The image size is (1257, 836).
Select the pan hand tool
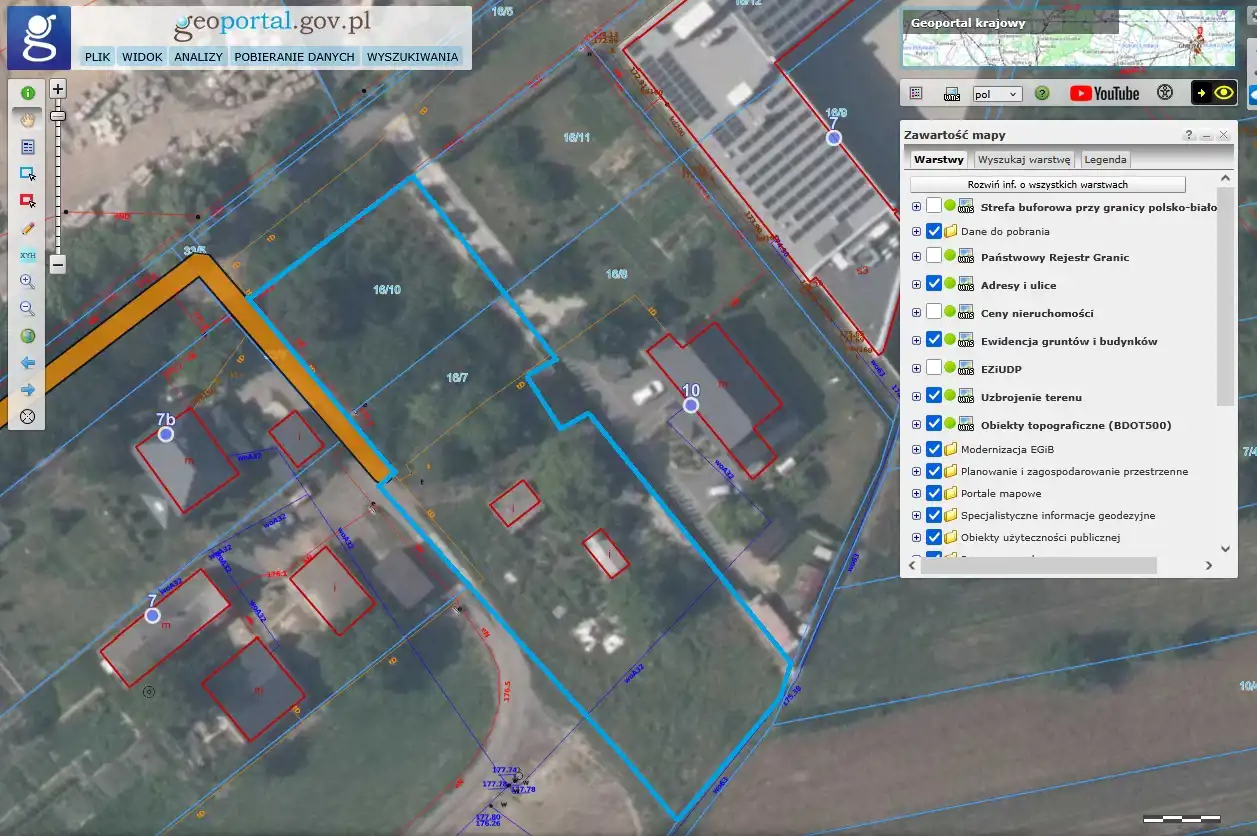point(28,119)
